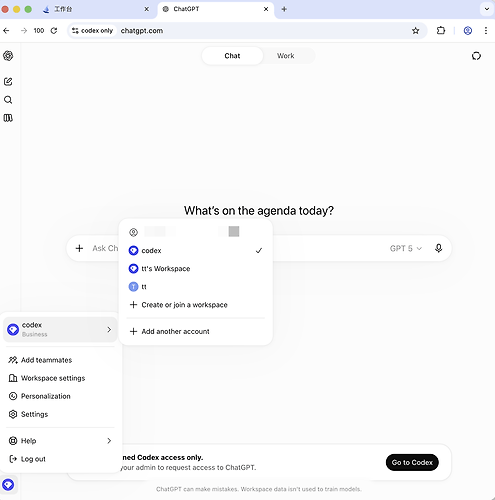Click the account email row icon

click(133, 232)
